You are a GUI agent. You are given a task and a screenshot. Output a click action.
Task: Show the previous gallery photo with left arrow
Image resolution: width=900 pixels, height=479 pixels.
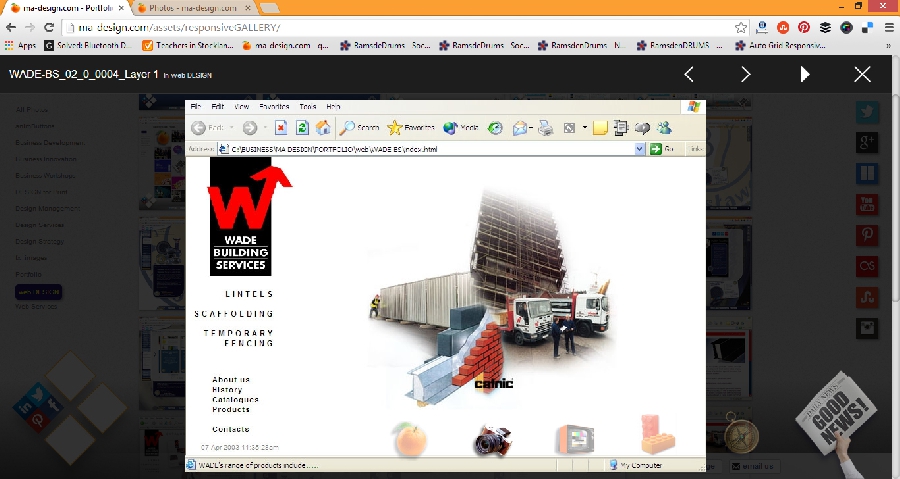[x=689, y=74]
